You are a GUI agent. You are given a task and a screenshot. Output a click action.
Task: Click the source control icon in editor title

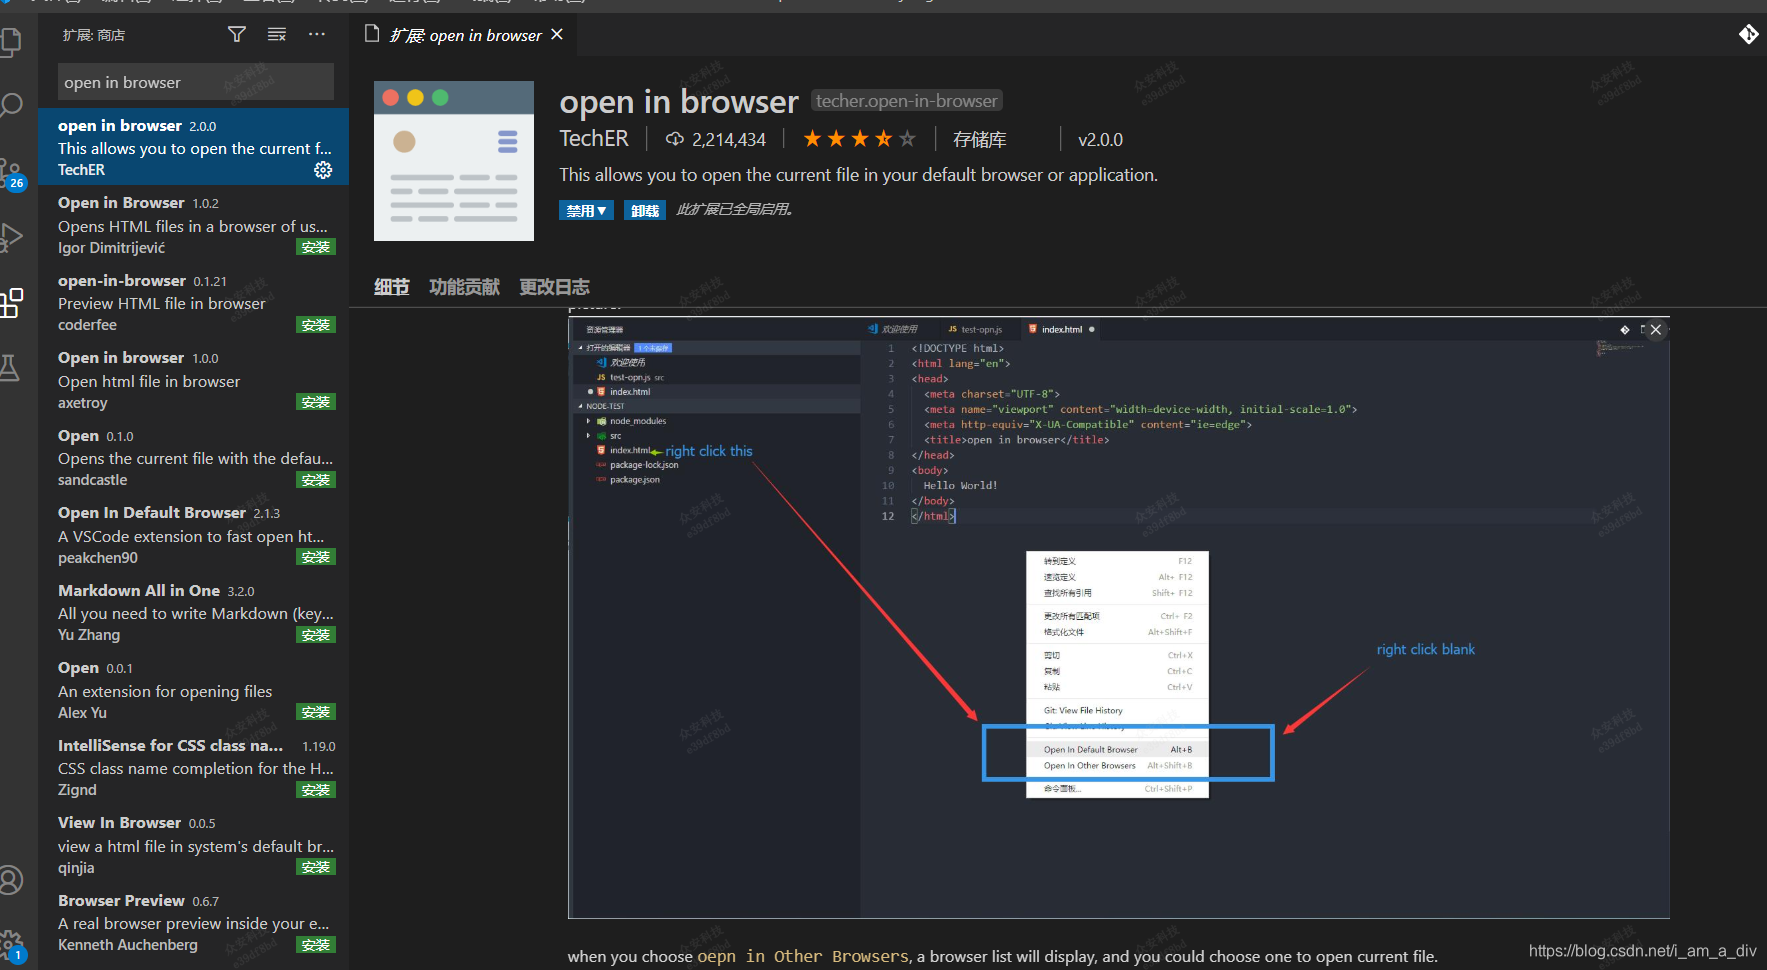point(1748,34)
